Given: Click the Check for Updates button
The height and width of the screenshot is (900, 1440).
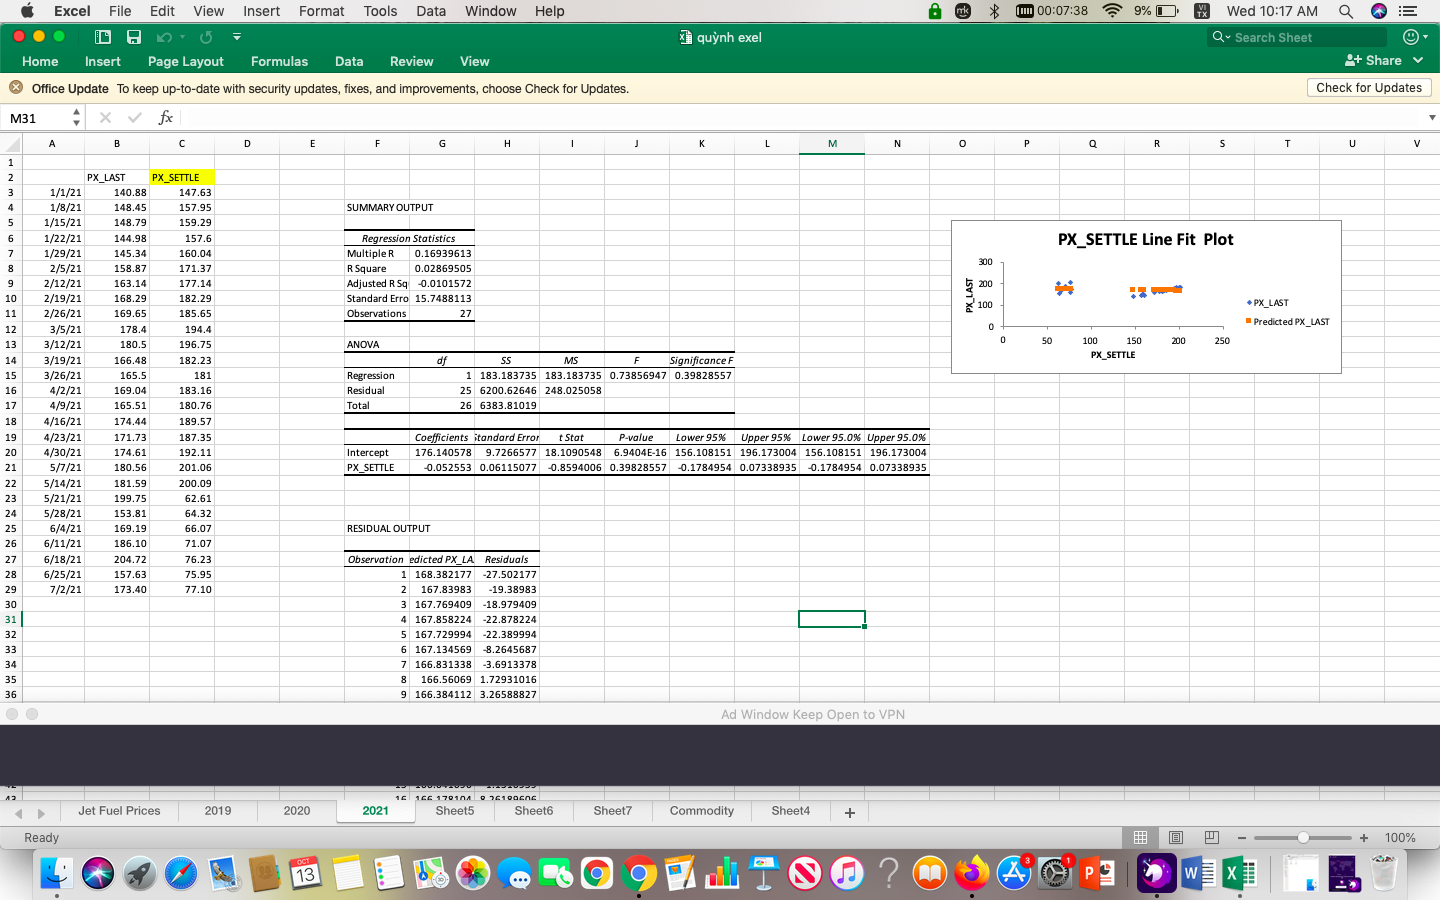Looking at the screenshot, I should click(x=1369, y=88).
